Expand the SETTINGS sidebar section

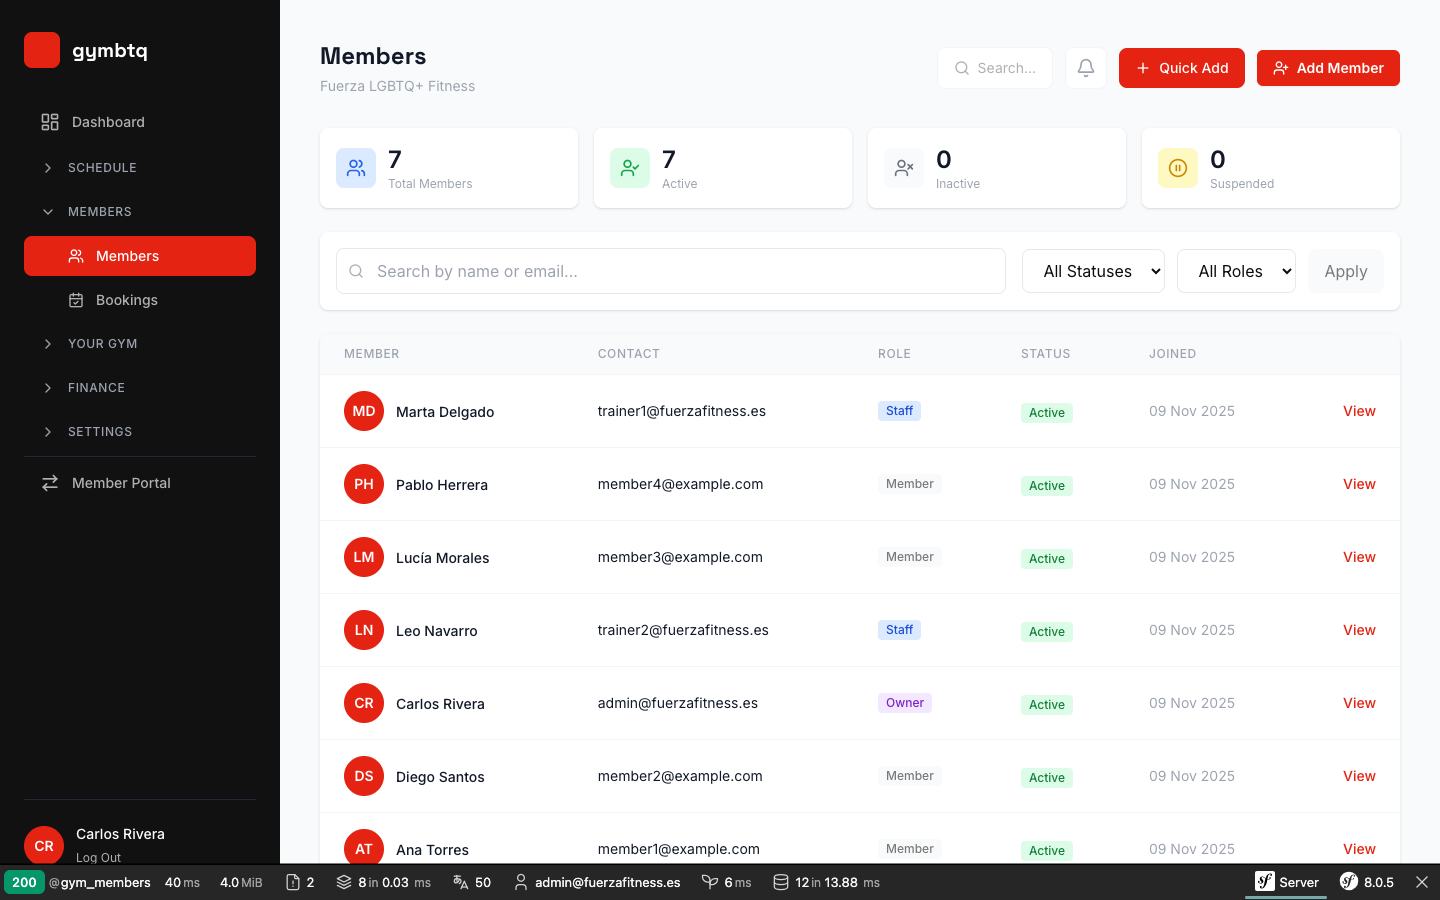[140, 432]
